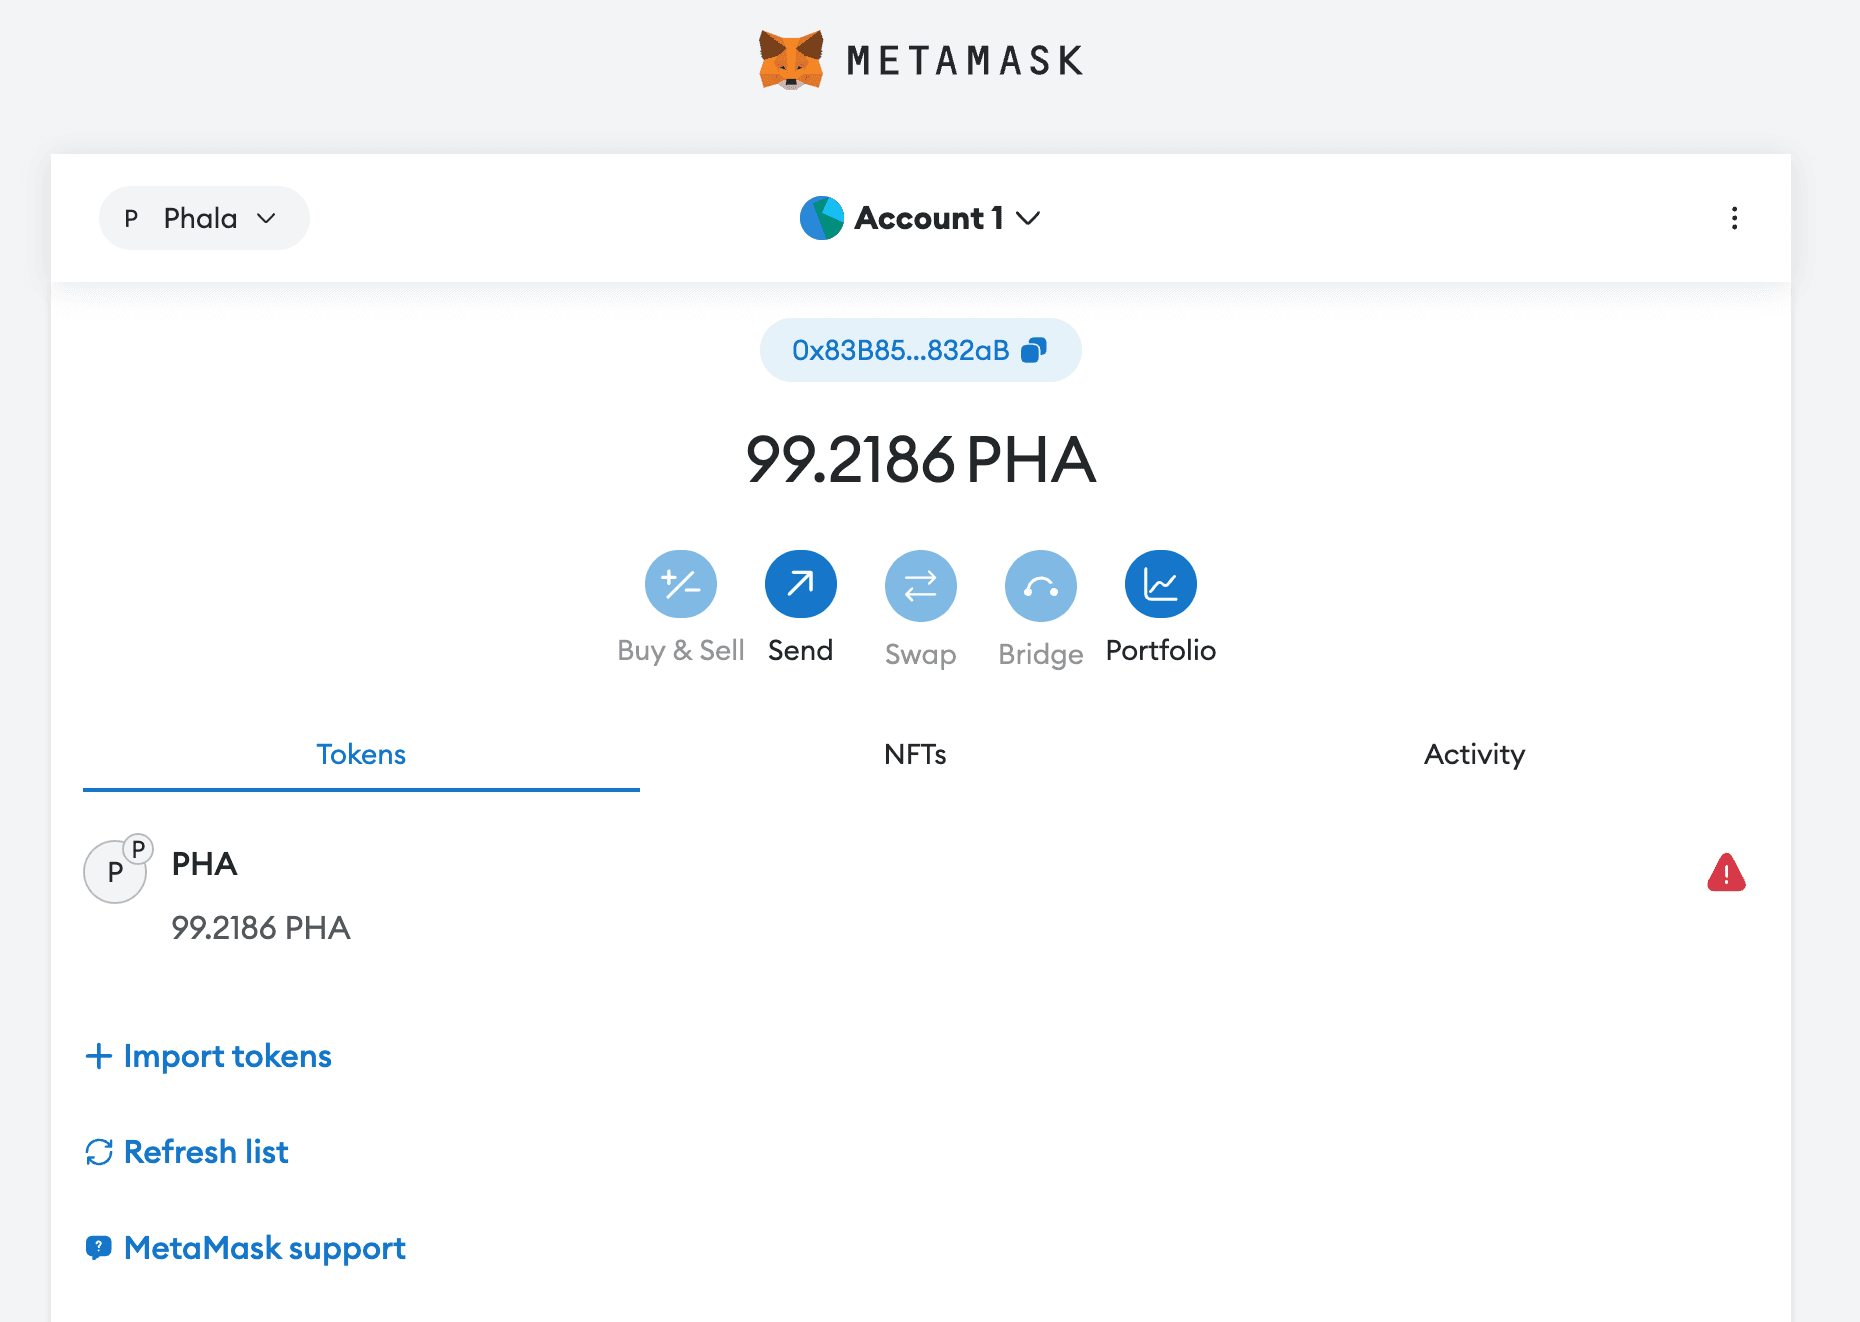Click the MetaMask fox logo
This screenshot has width=1860, height=1322.
(791, 60)
